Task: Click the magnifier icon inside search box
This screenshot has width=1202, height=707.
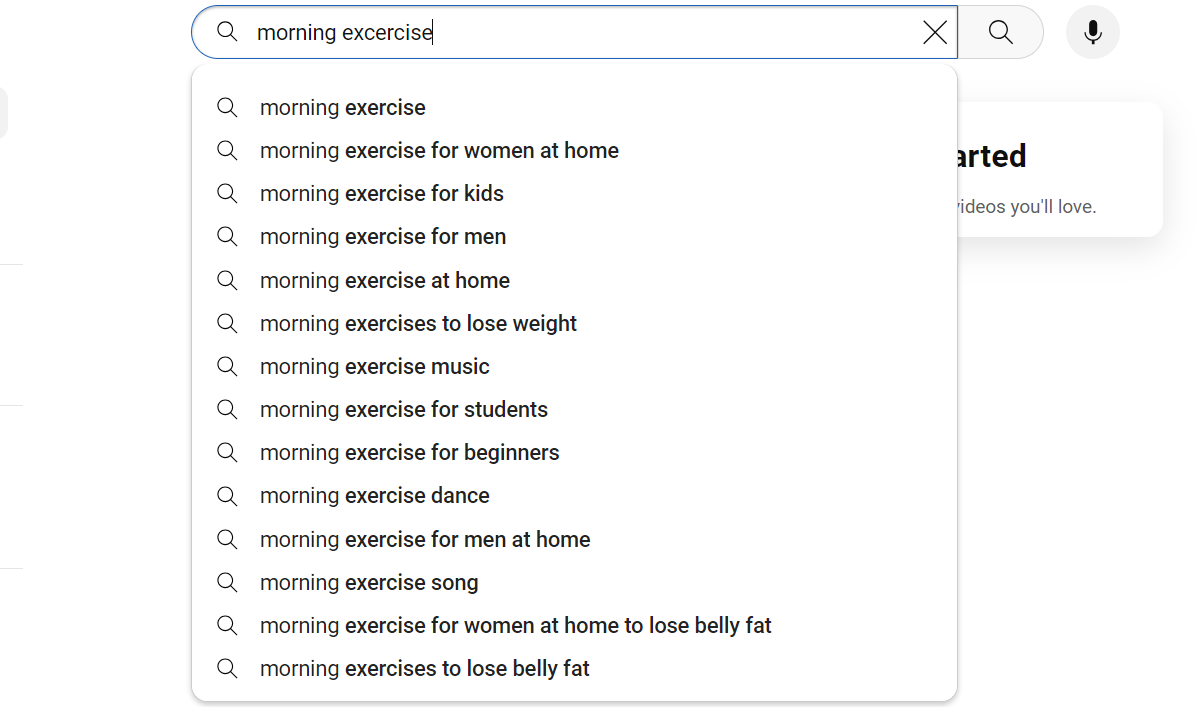Action: 227,32
